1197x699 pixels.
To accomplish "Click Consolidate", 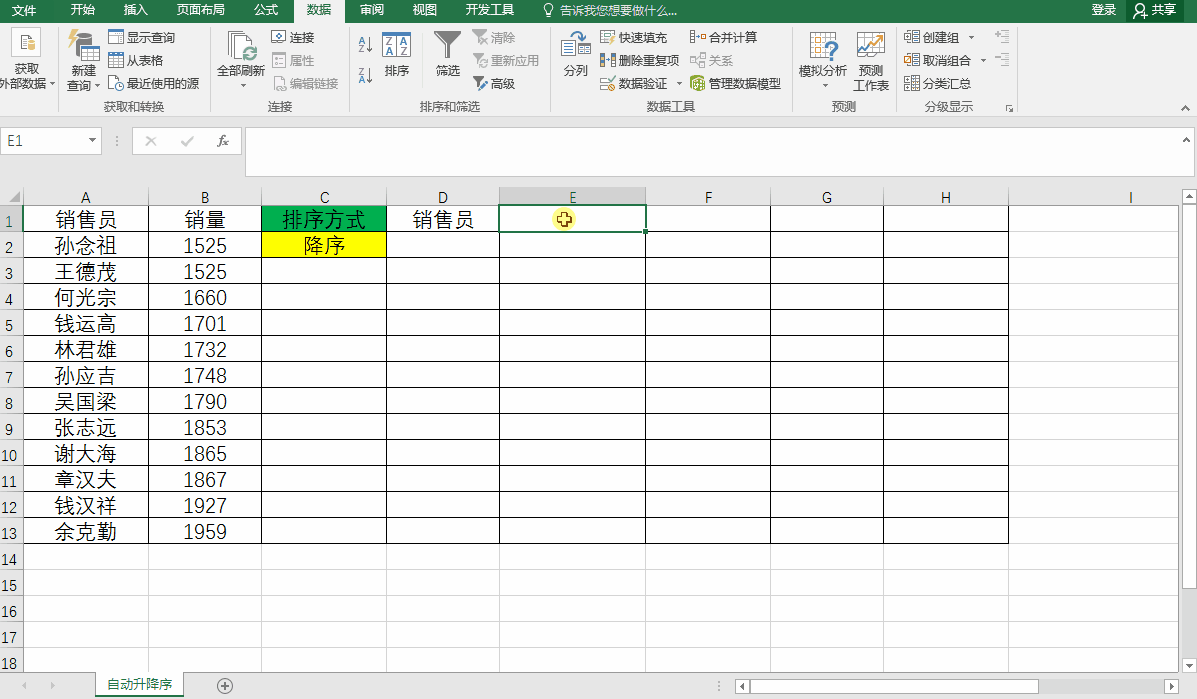I will pos(723,37).
